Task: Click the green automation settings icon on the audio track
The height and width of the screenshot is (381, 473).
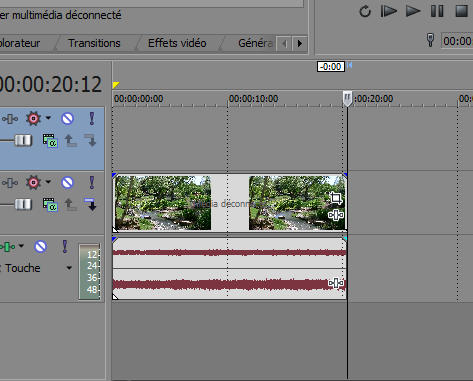Action: click(x=7, y=247)
